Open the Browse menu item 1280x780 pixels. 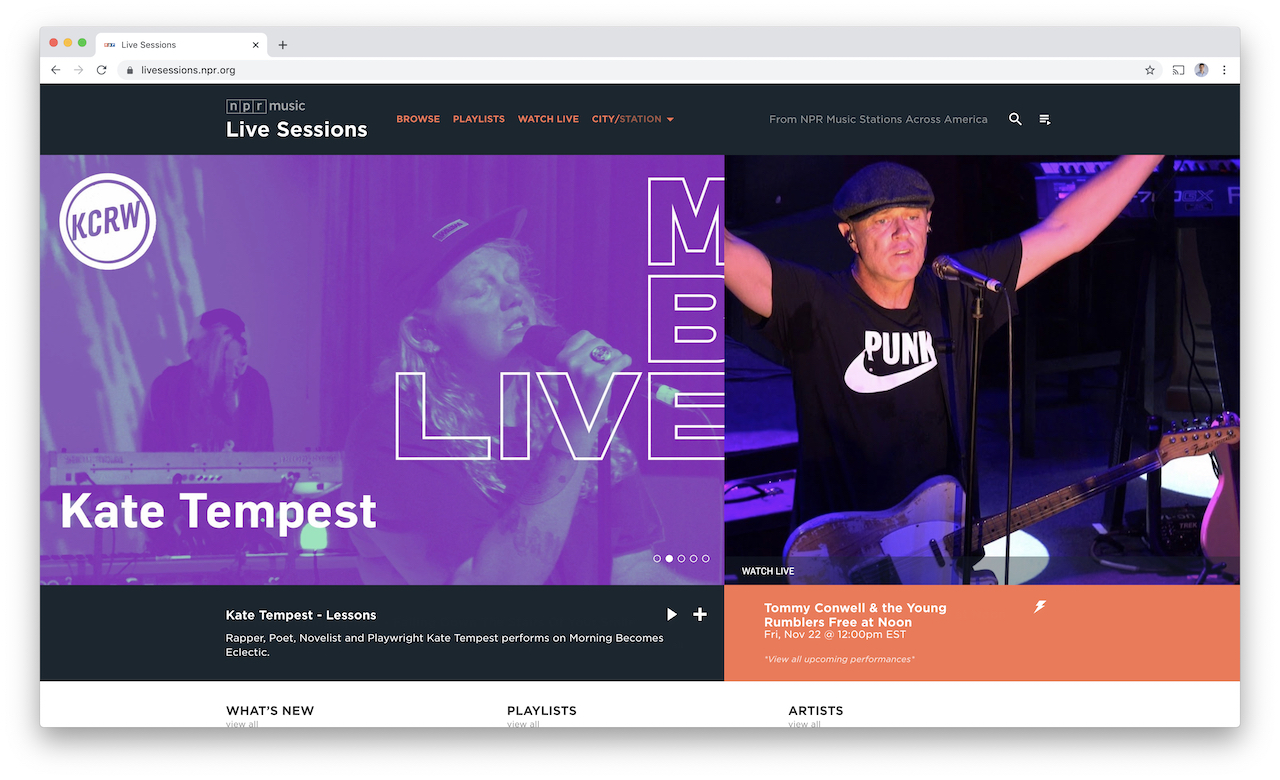[418, 119]
